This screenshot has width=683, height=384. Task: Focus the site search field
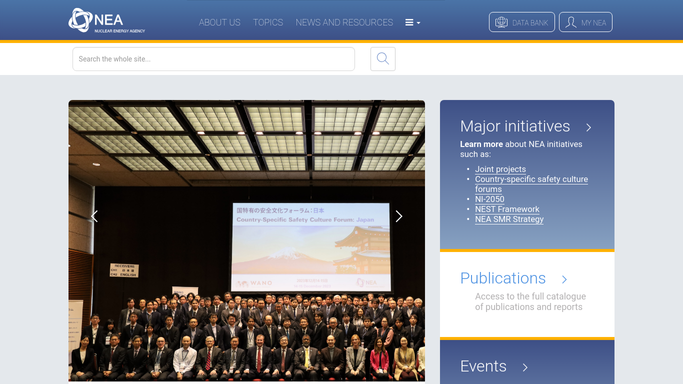coord(213,59)
